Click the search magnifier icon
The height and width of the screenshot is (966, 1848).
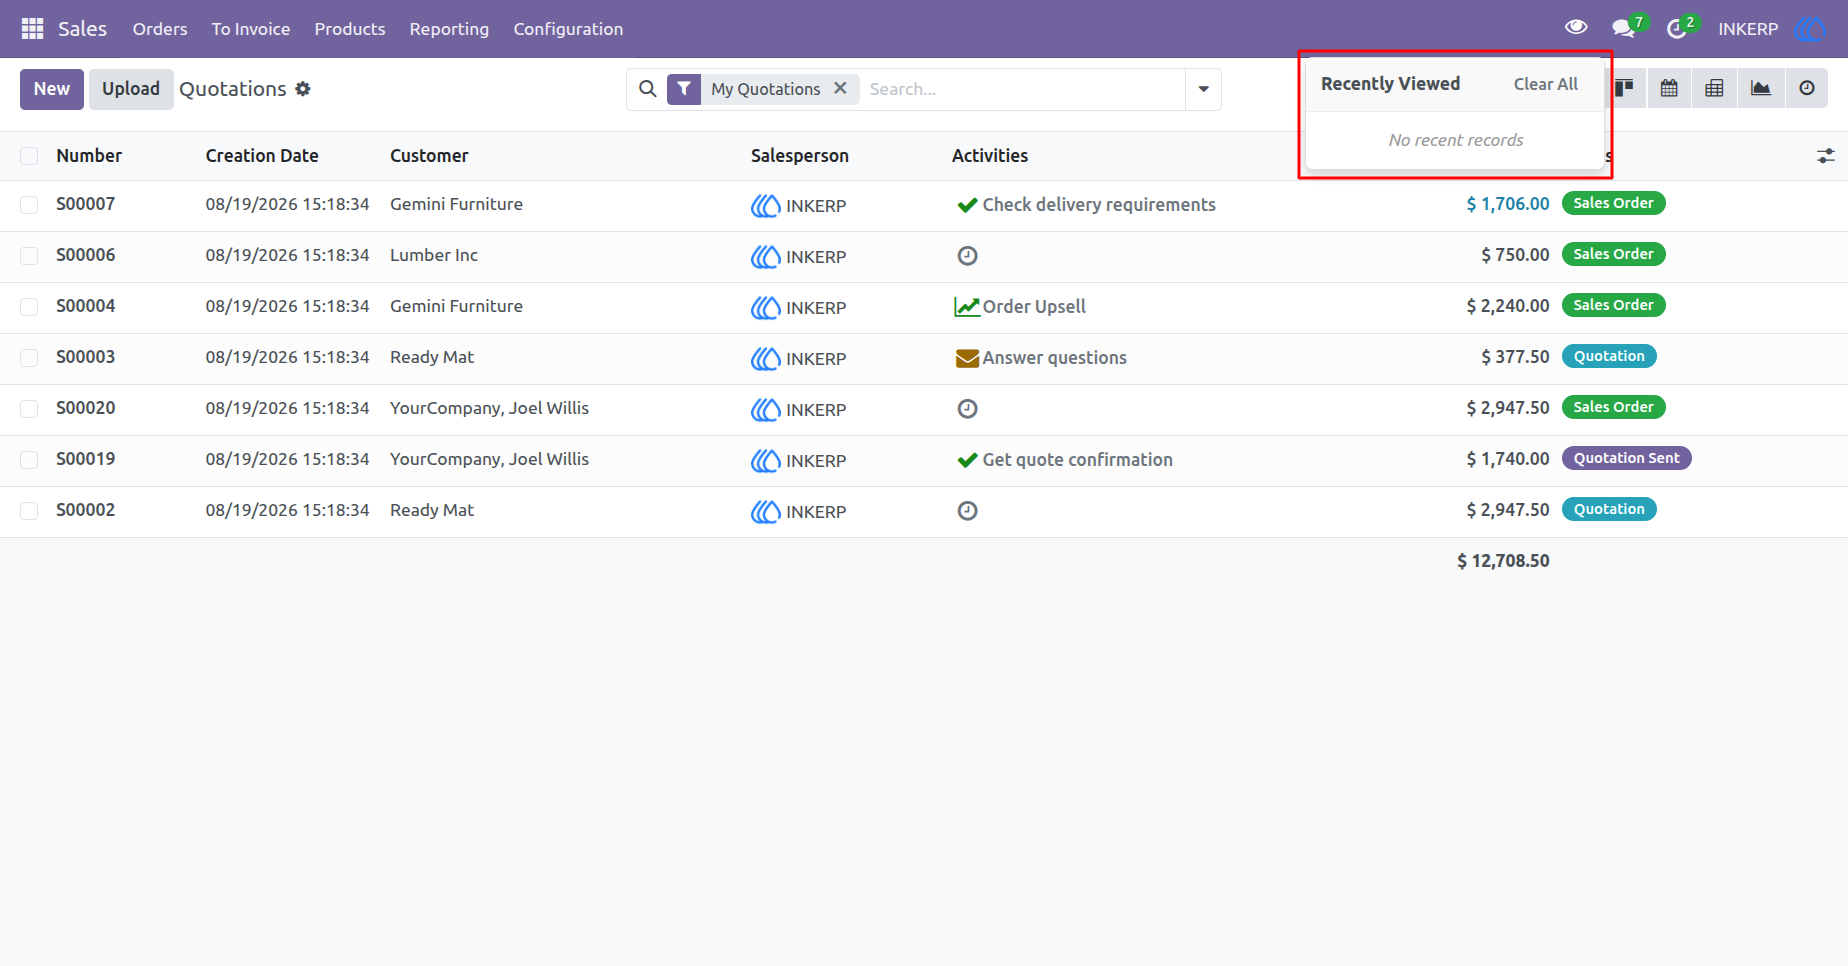tap(648, 89)
